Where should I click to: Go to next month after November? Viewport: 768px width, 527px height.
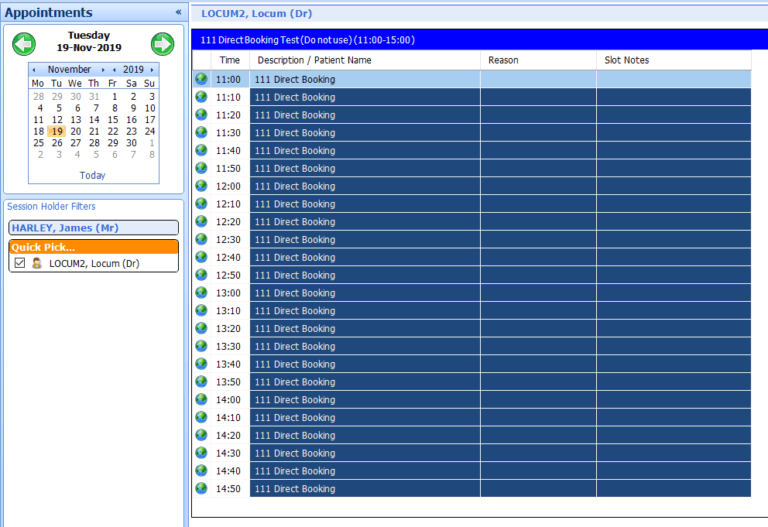tap(102, 70)
